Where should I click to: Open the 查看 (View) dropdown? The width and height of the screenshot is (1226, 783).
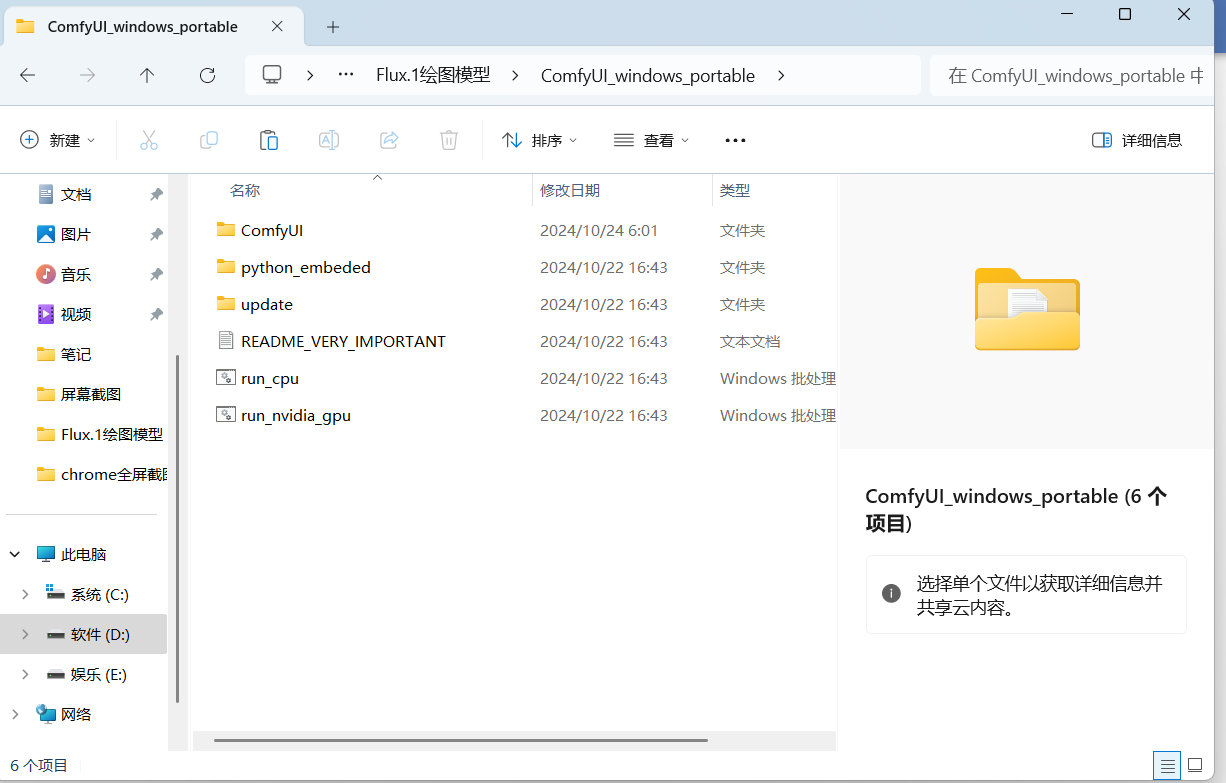pos(652,140)
